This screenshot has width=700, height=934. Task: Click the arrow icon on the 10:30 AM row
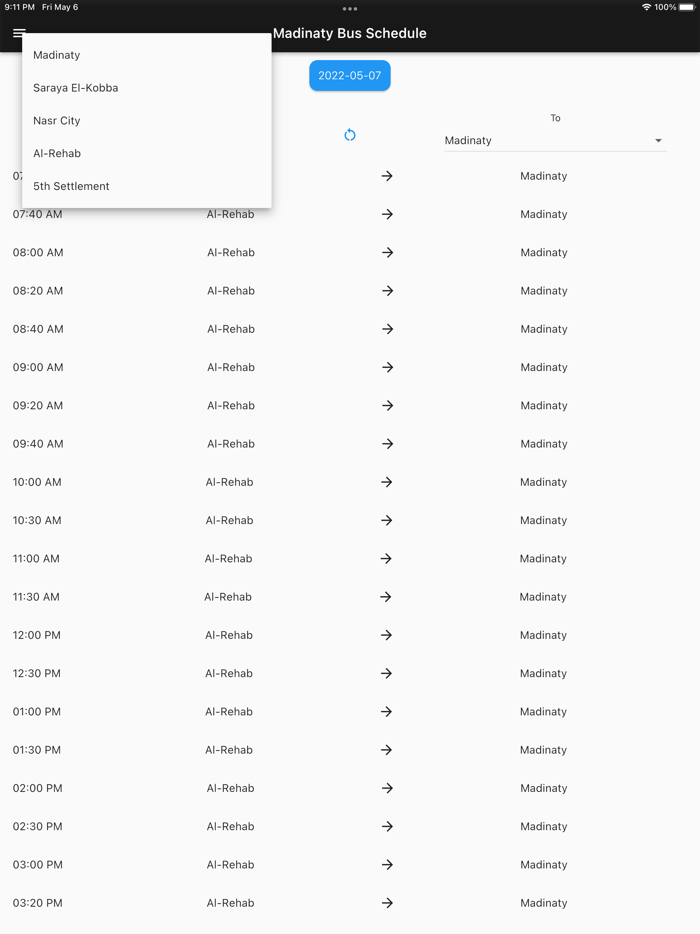pos(387,520)
